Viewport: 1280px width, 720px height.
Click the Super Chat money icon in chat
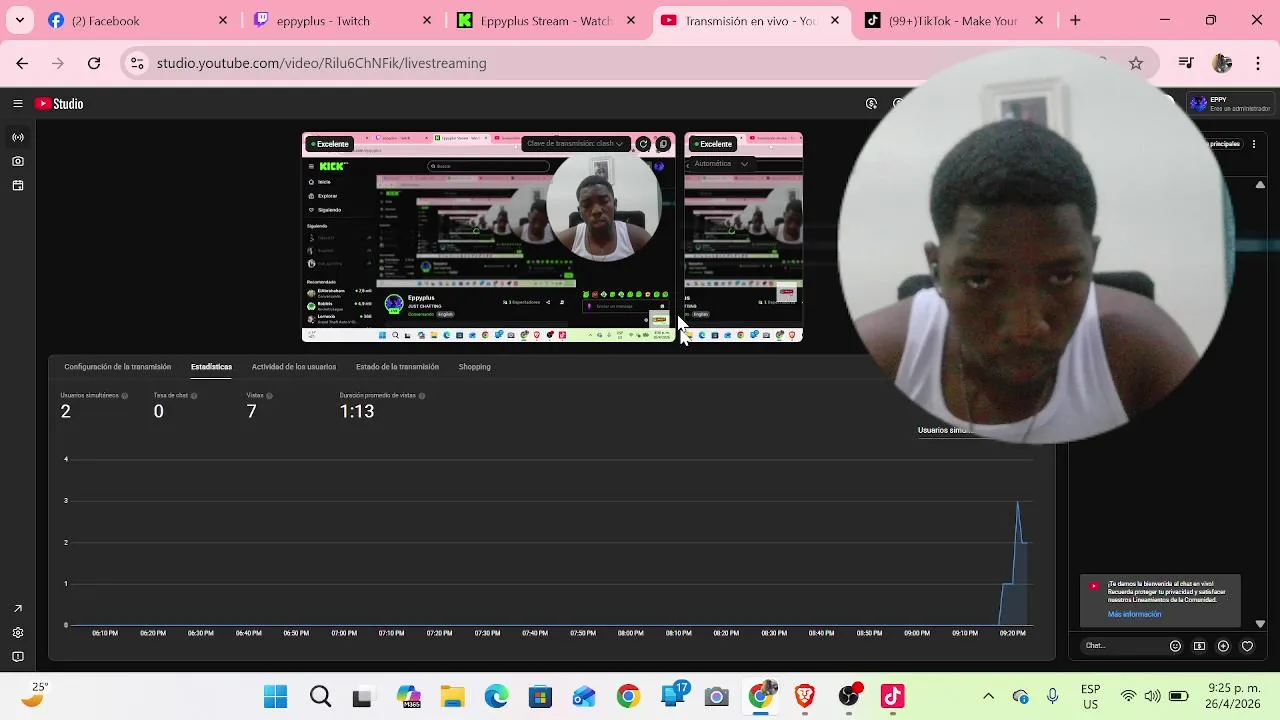click(x=1199, y=646)
